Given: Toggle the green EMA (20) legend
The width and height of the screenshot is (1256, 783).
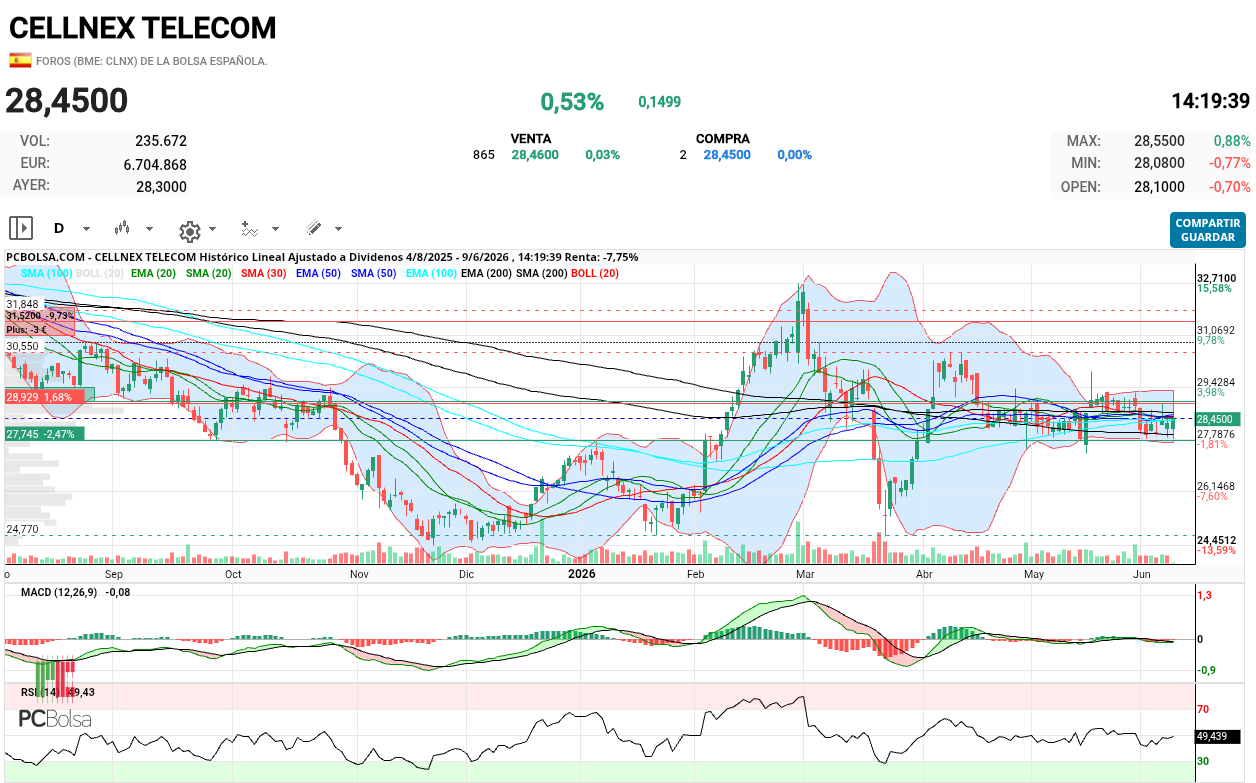Looking at the screenshot, I should 155,273.
